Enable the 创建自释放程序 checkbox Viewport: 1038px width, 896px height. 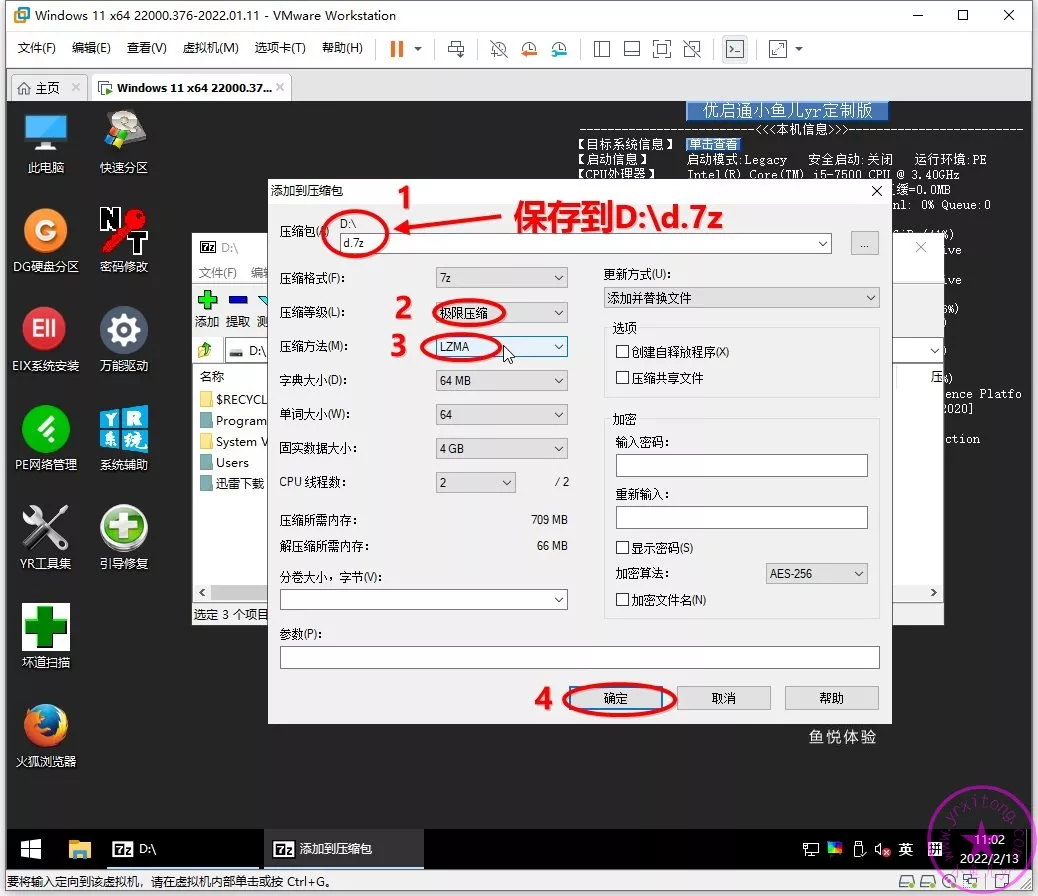(x=623, y=352)
